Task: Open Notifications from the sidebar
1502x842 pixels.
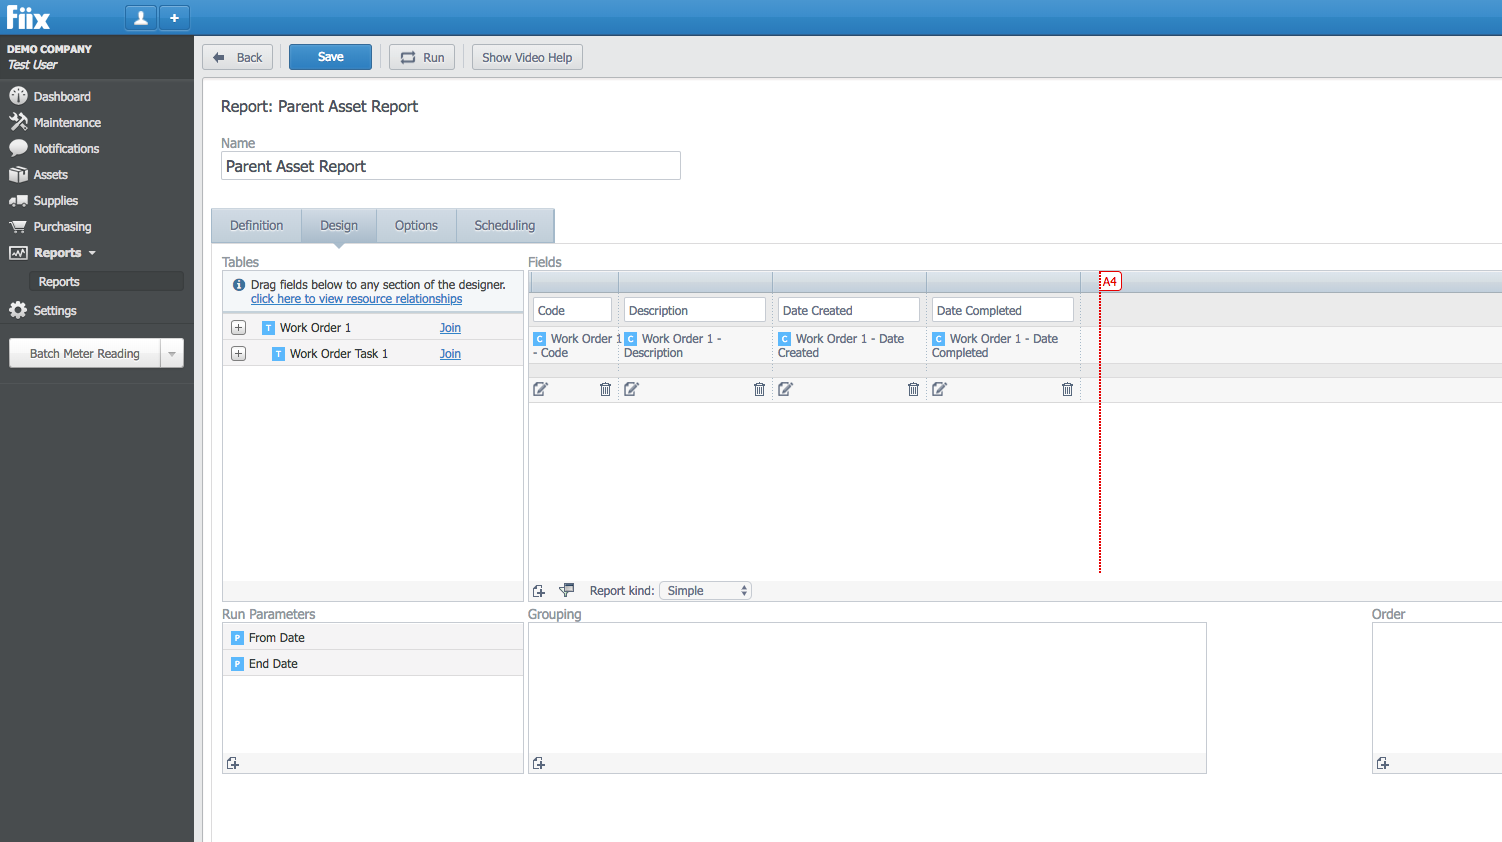Action: point(66,148)
